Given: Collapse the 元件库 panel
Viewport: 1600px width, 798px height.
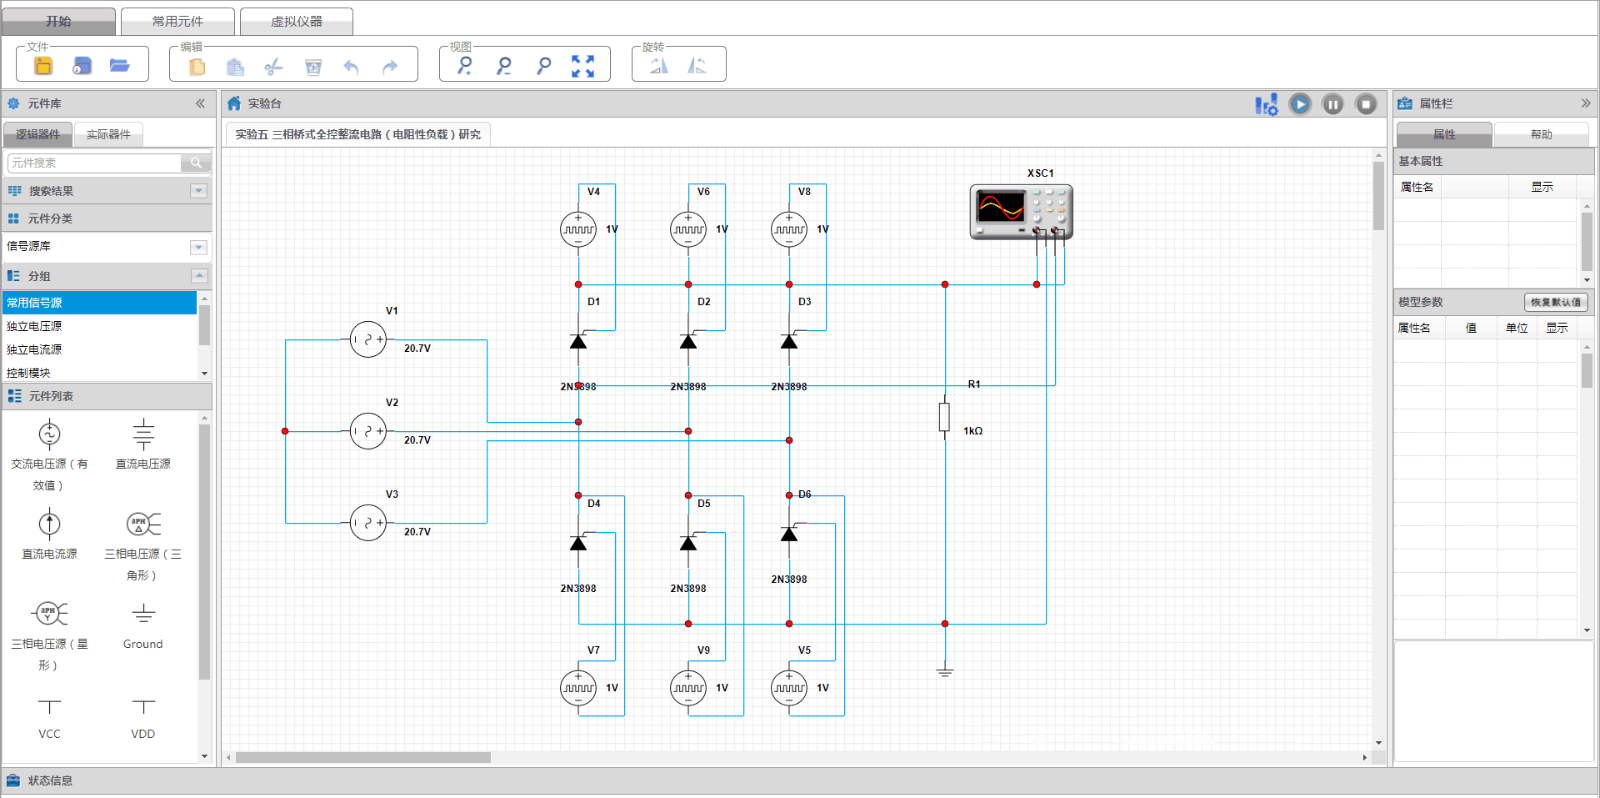Looking at the screenshot, I should point(200,104).
